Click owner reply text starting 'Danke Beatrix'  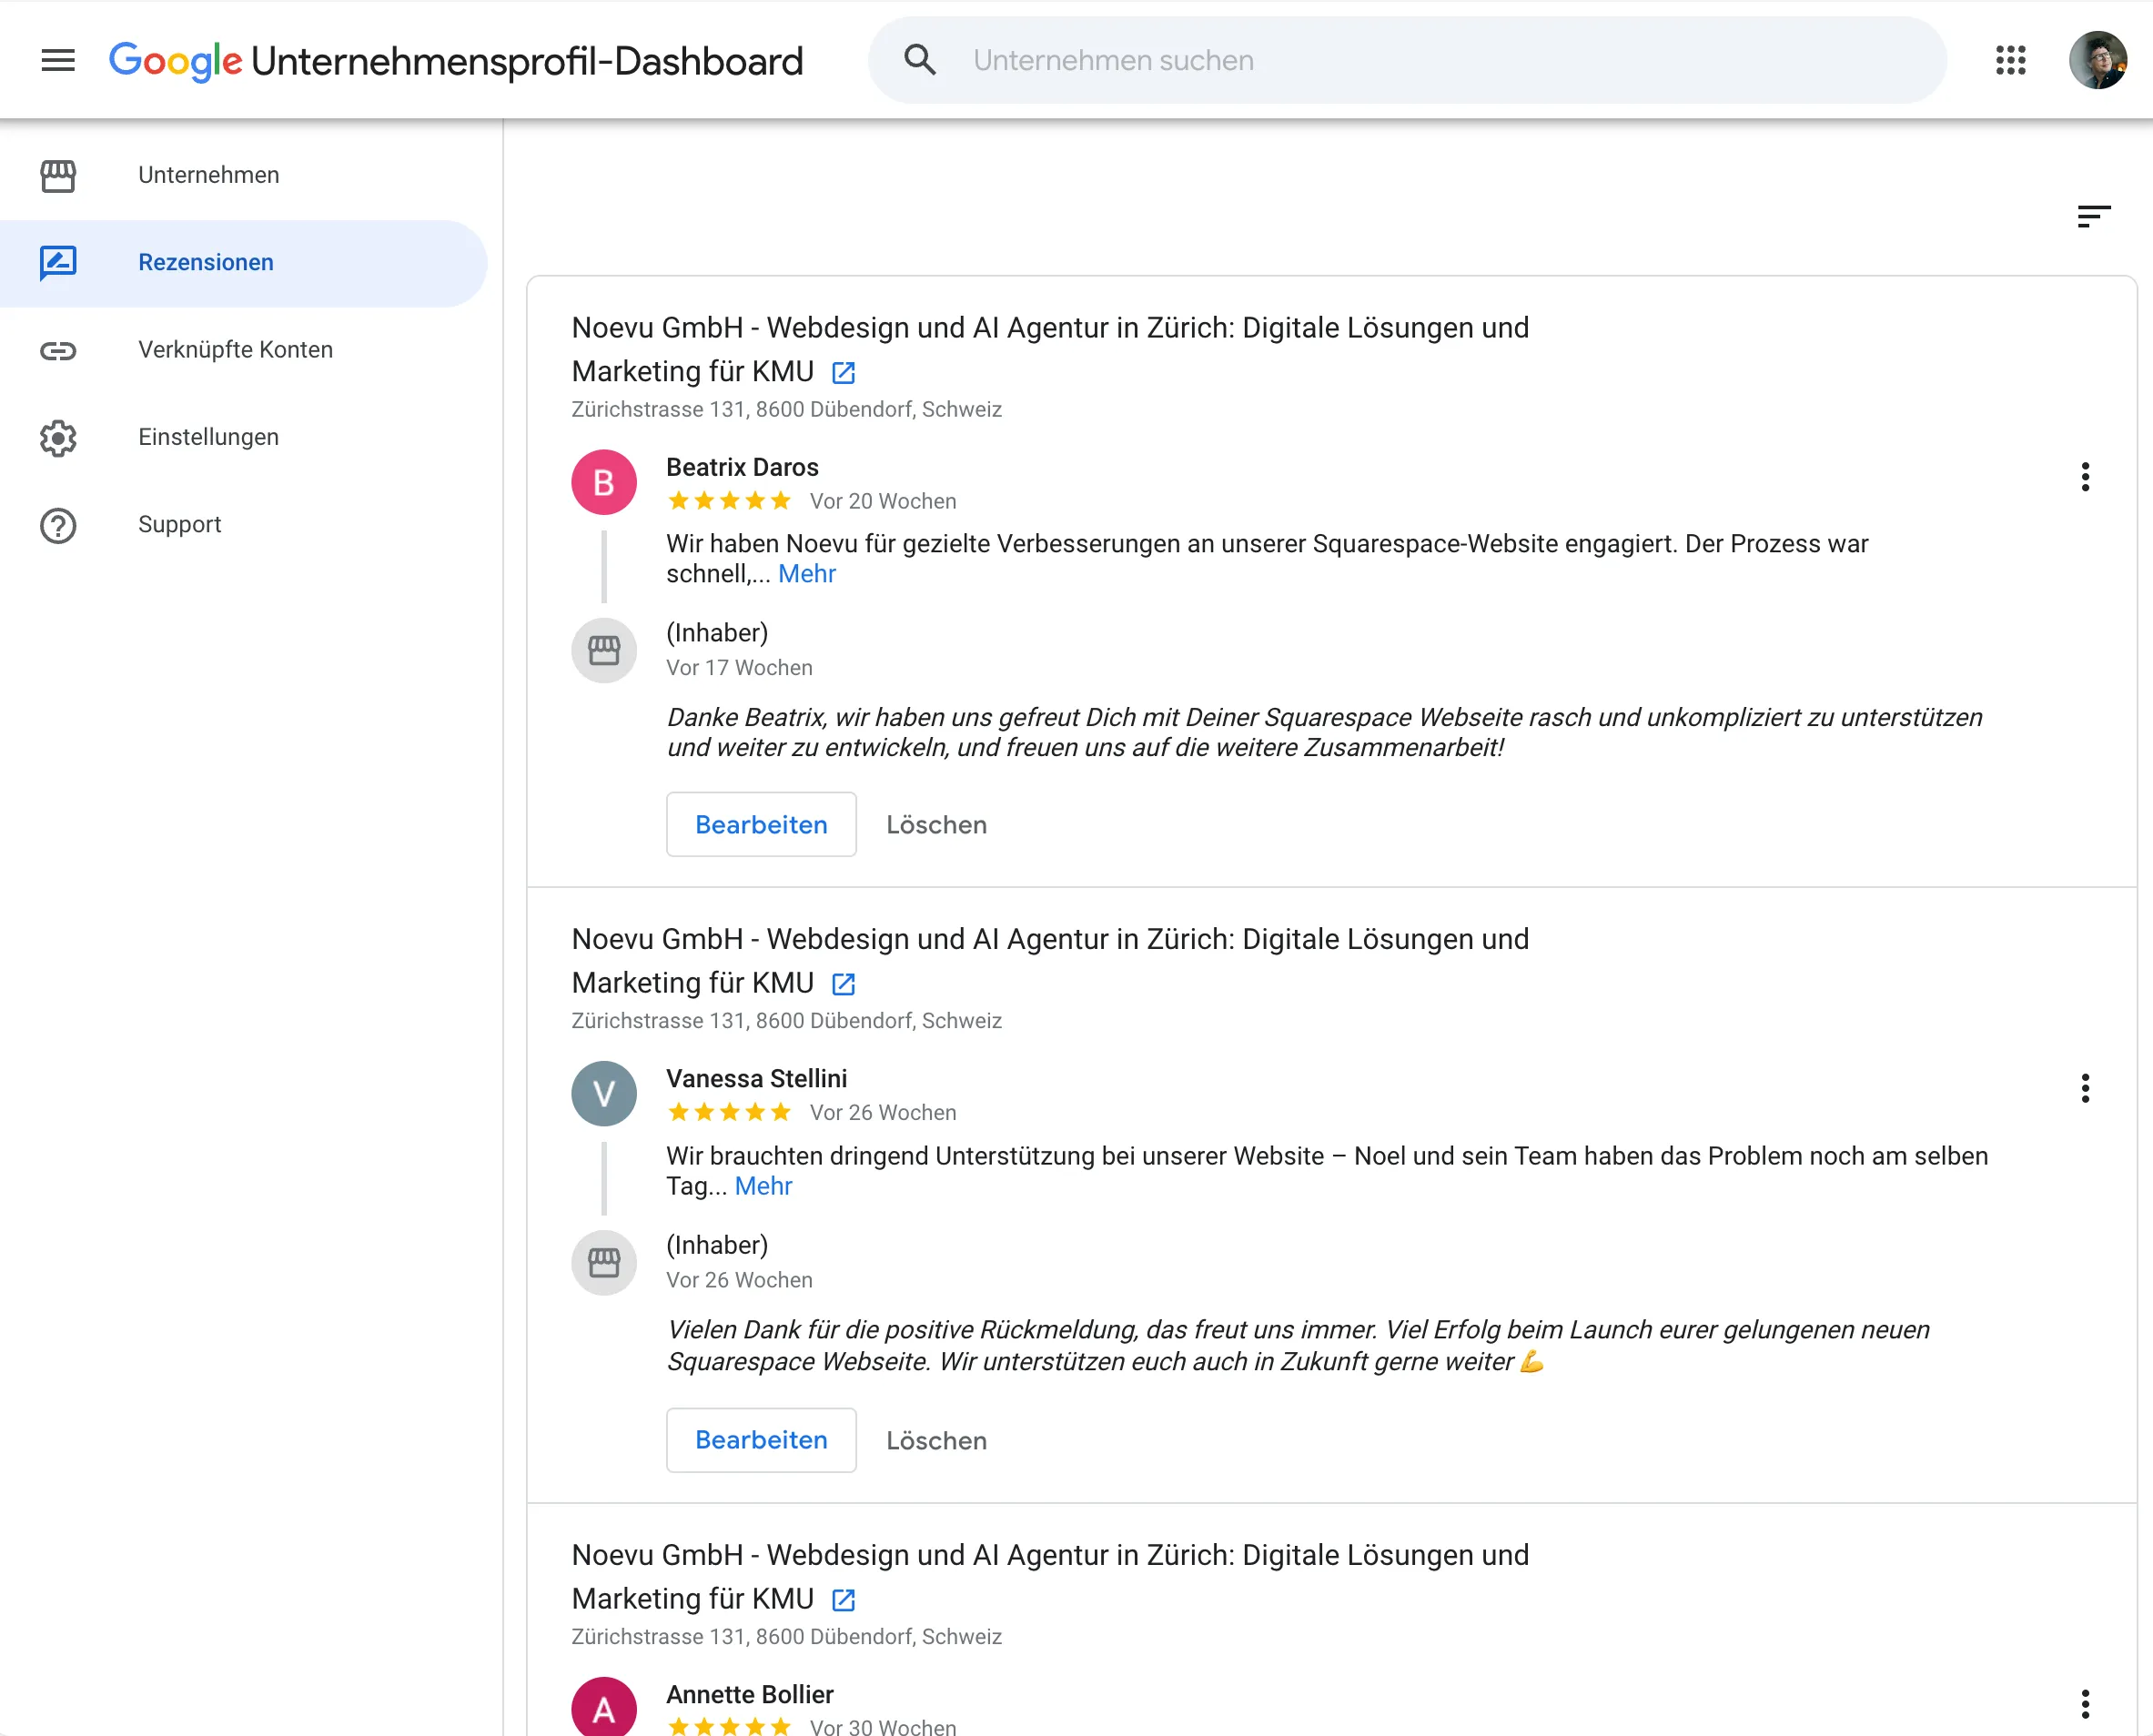coord(1324,732)
